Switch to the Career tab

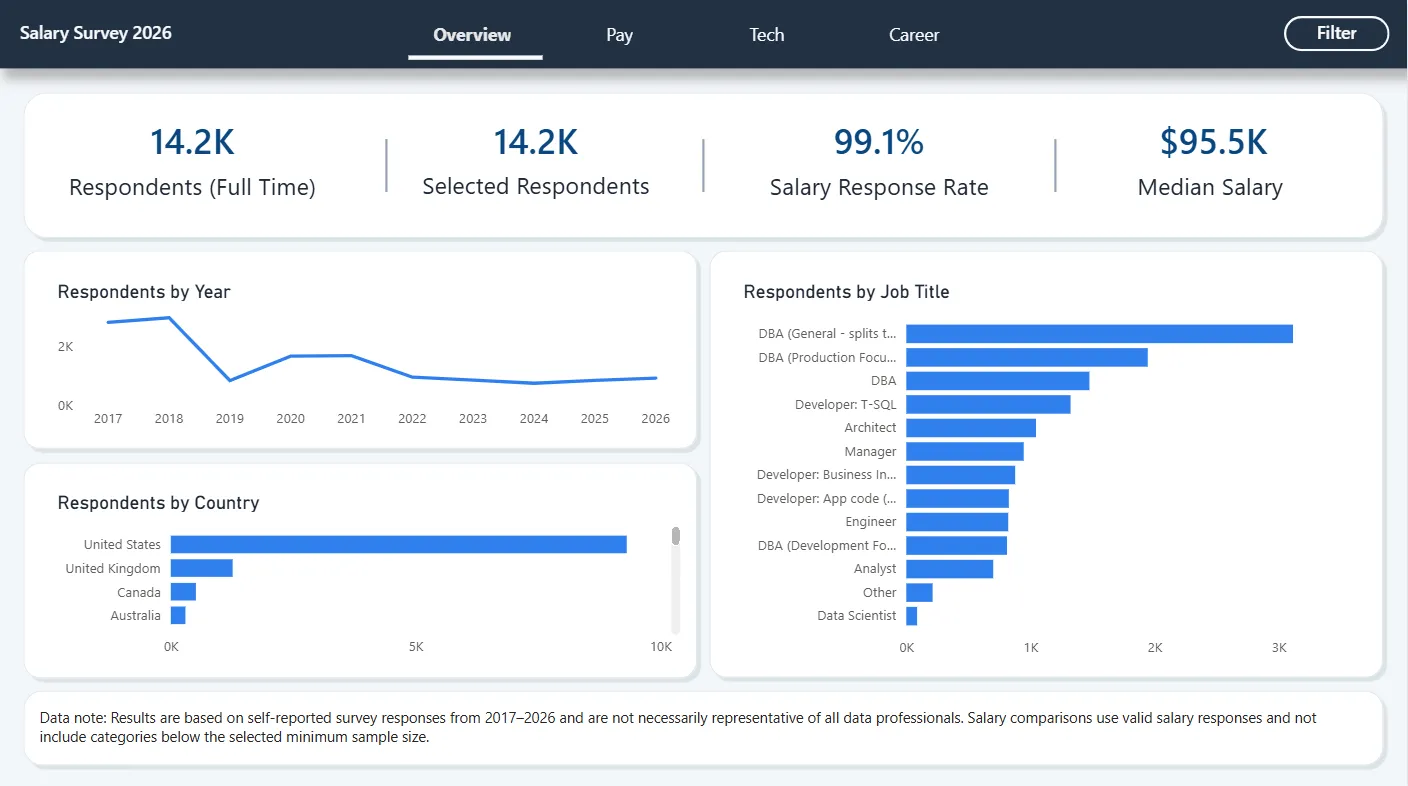[x=914, y=35]
